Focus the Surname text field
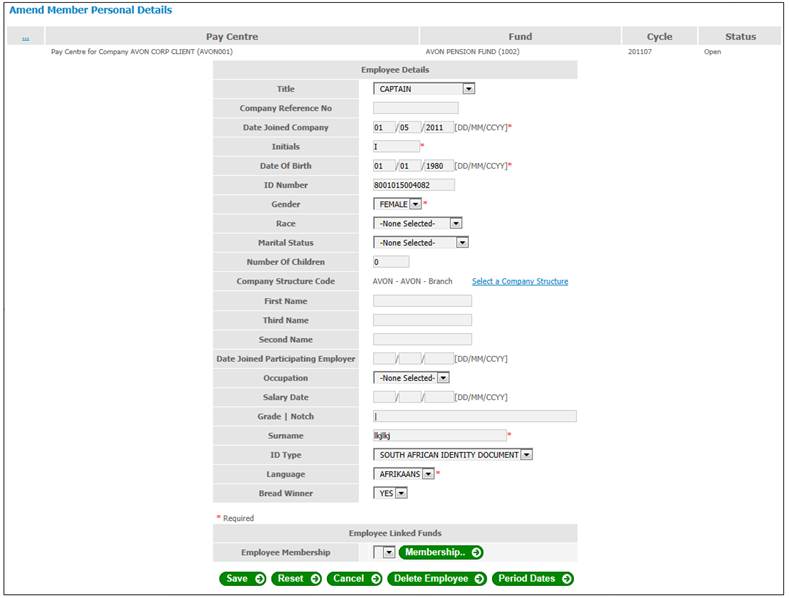This screenshot has width=789, height=598. (x=439, y=436)
